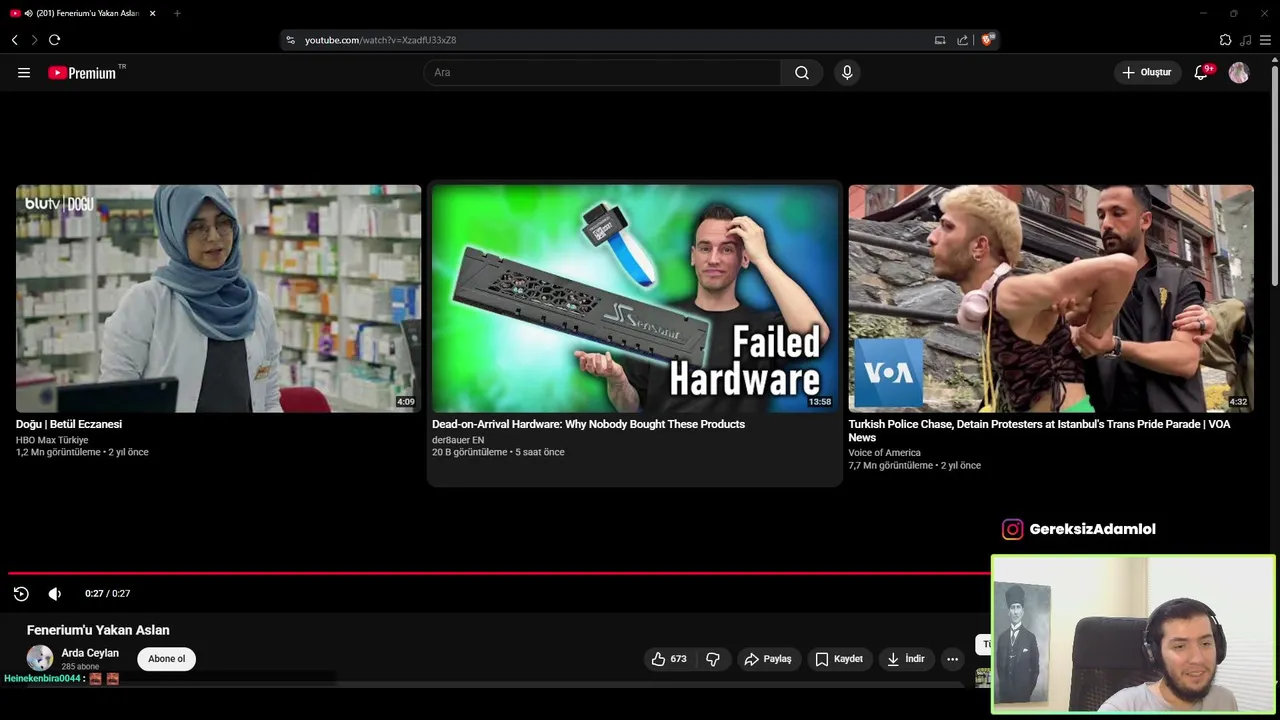The image size is (1280, 720).
Task: Open the Arda Ceylan channel name link
Action: coord(90,653)
